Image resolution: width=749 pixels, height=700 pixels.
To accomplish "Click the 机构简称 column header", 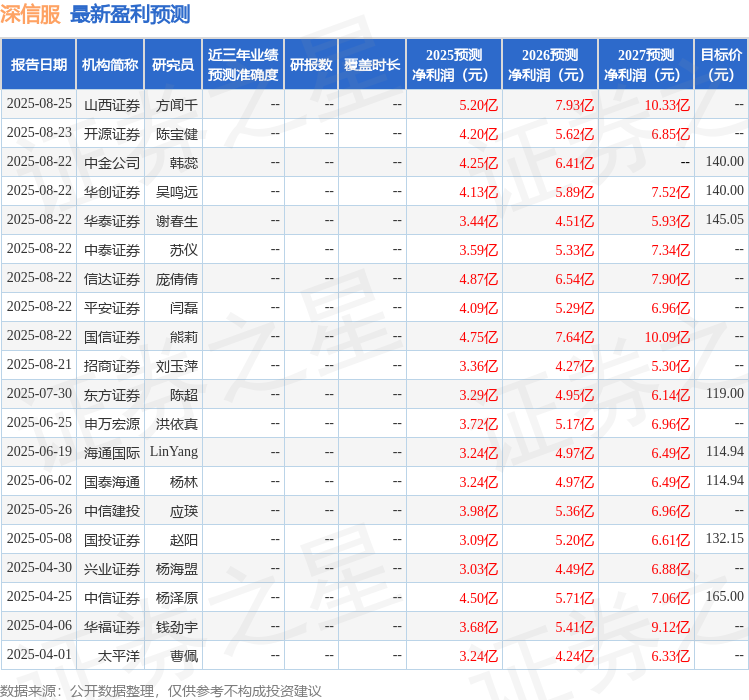I will click(110, 65).
